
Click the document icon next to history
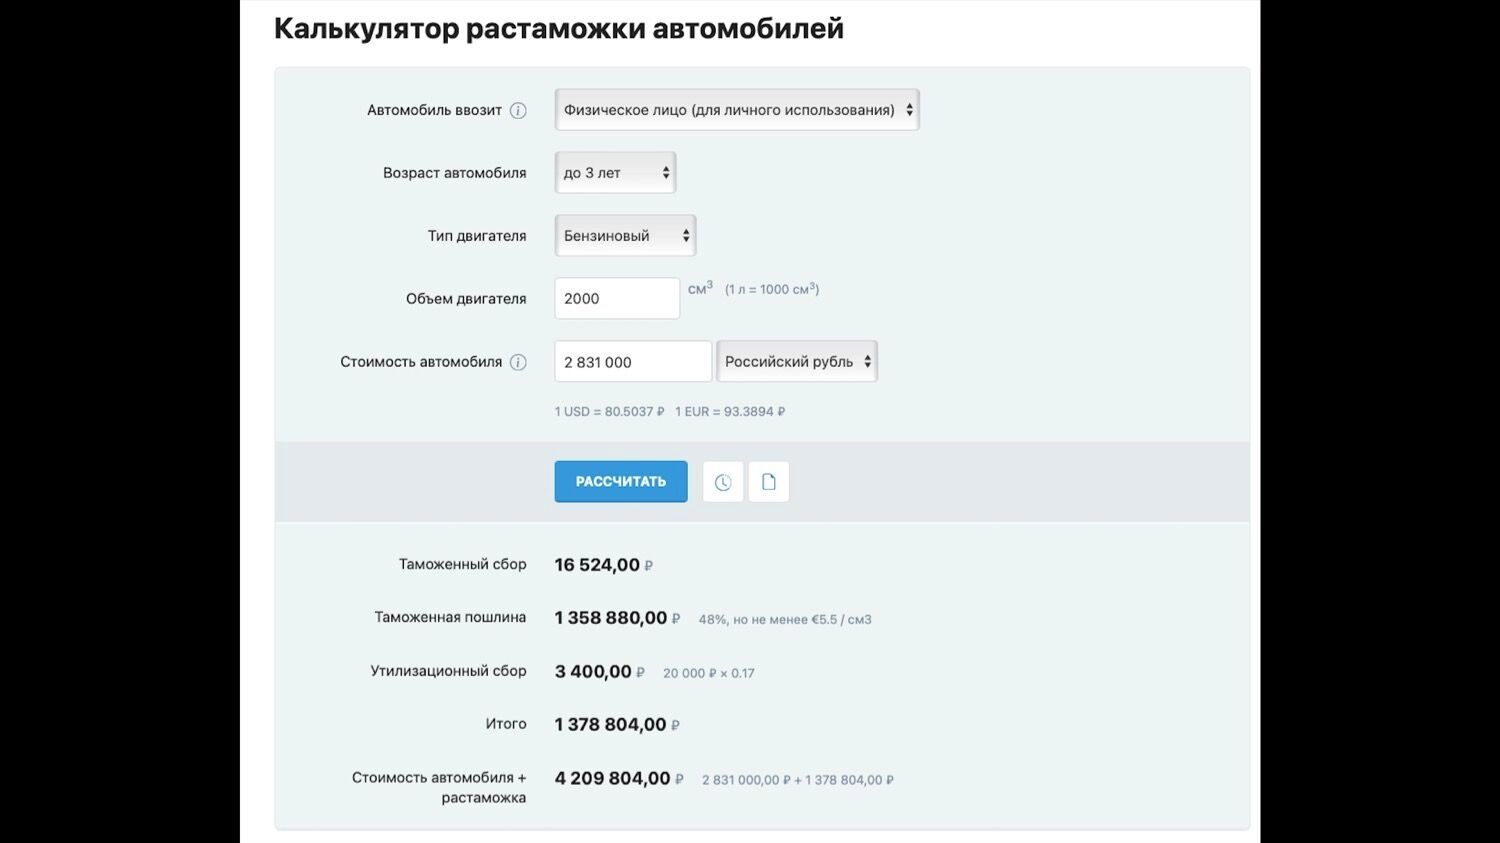click(x=768, y=481)
